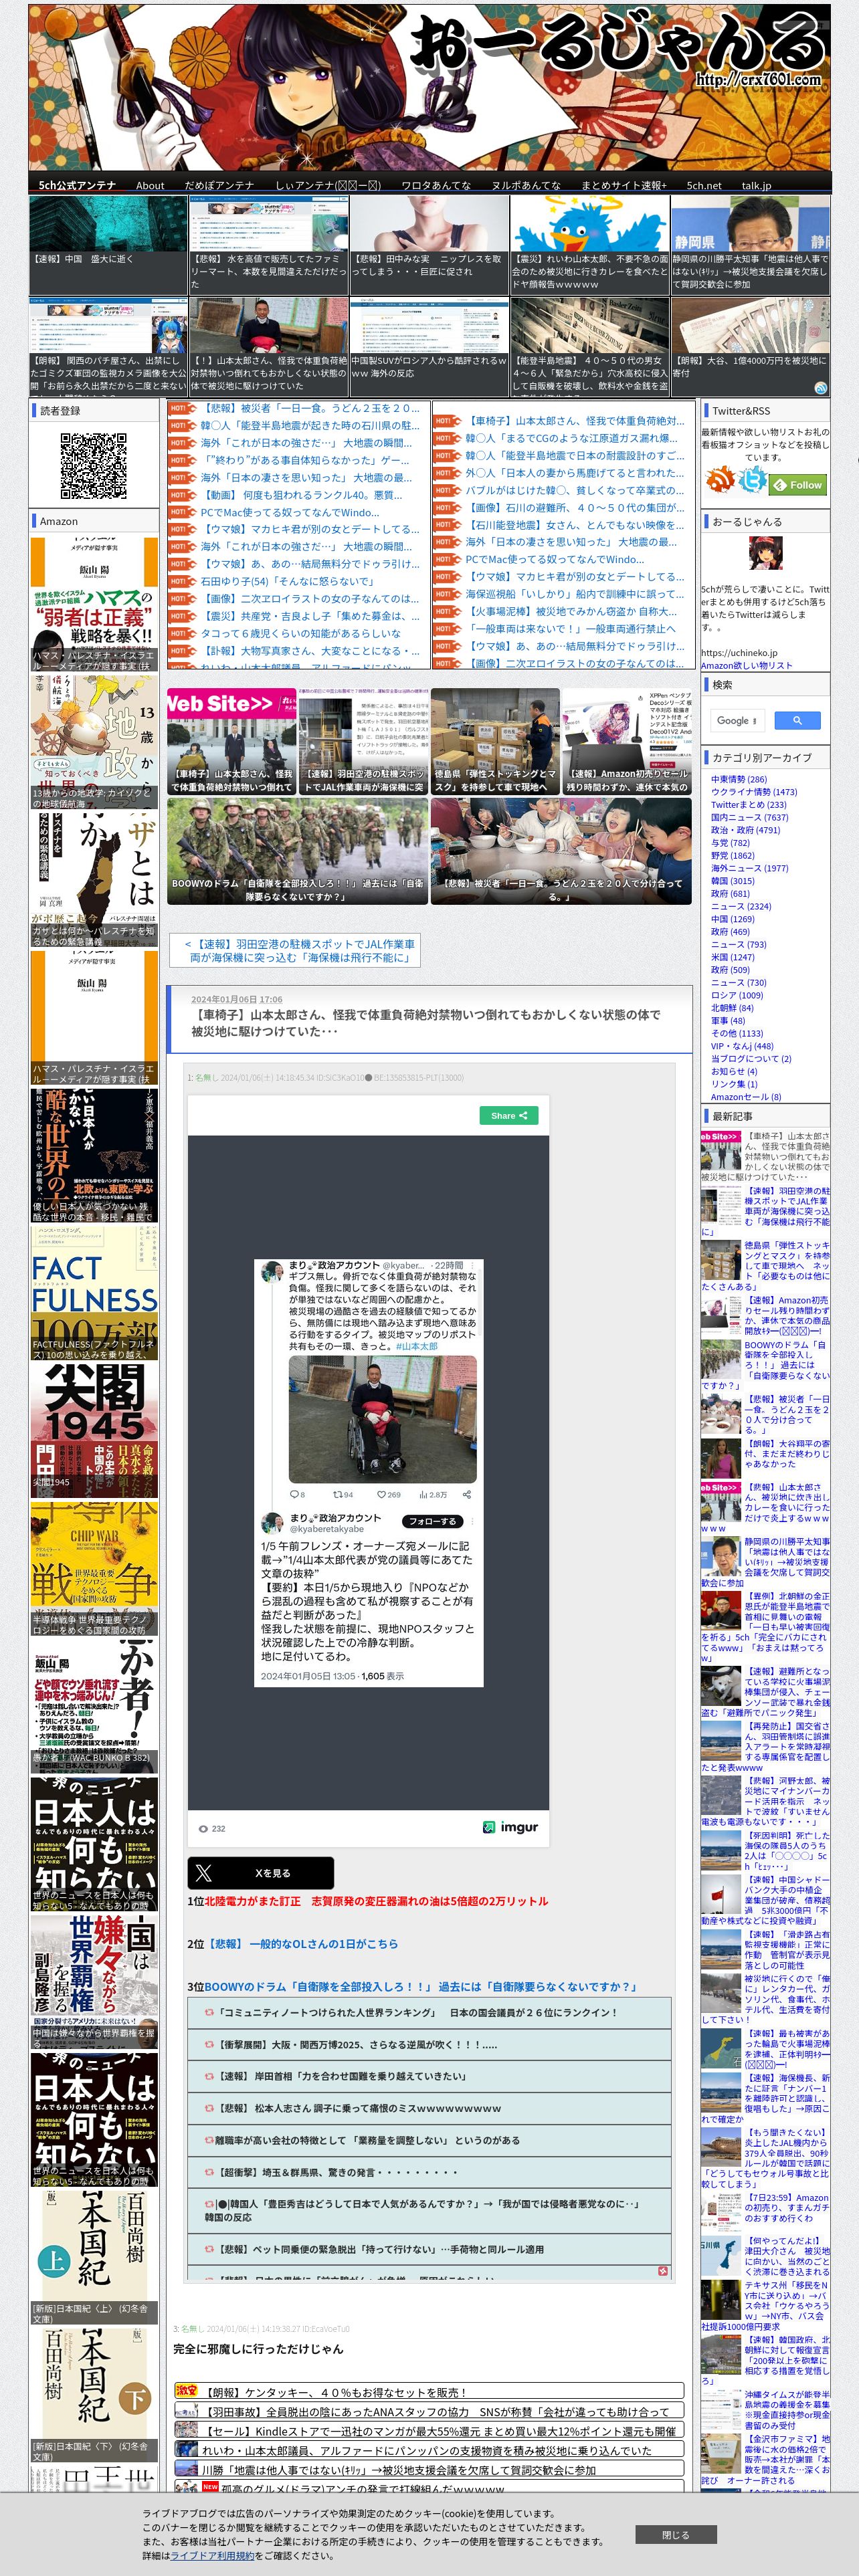Open the 半導体戦争 book ad
This screenshot has width=859, height=2576.
[94, 1568]
